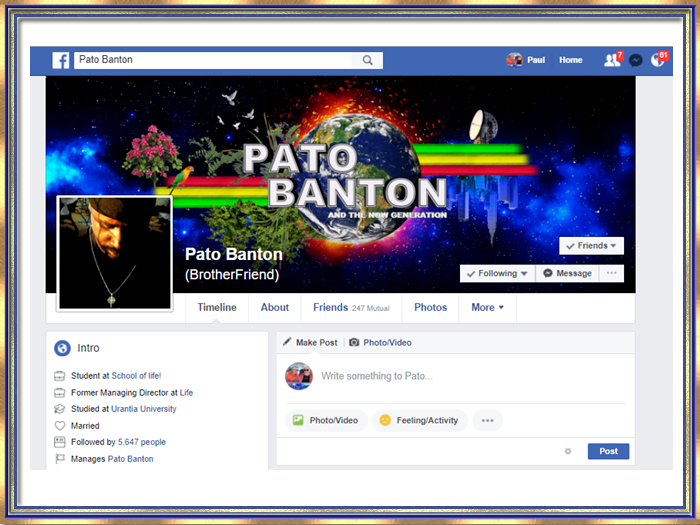Open the notifications globe icon
This screenshot has width=700, height=525.
pos(658,60)
